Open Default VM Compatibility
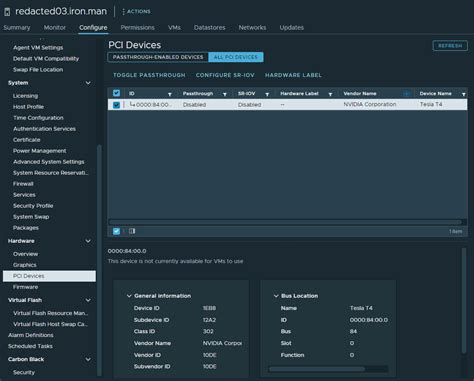Screen dimensions: 474x381 (46, 59)
